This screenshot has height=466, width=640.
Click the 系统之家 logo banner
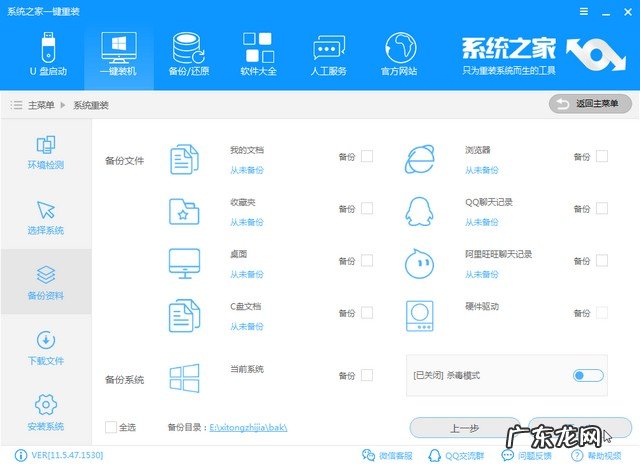pos(544,55)
